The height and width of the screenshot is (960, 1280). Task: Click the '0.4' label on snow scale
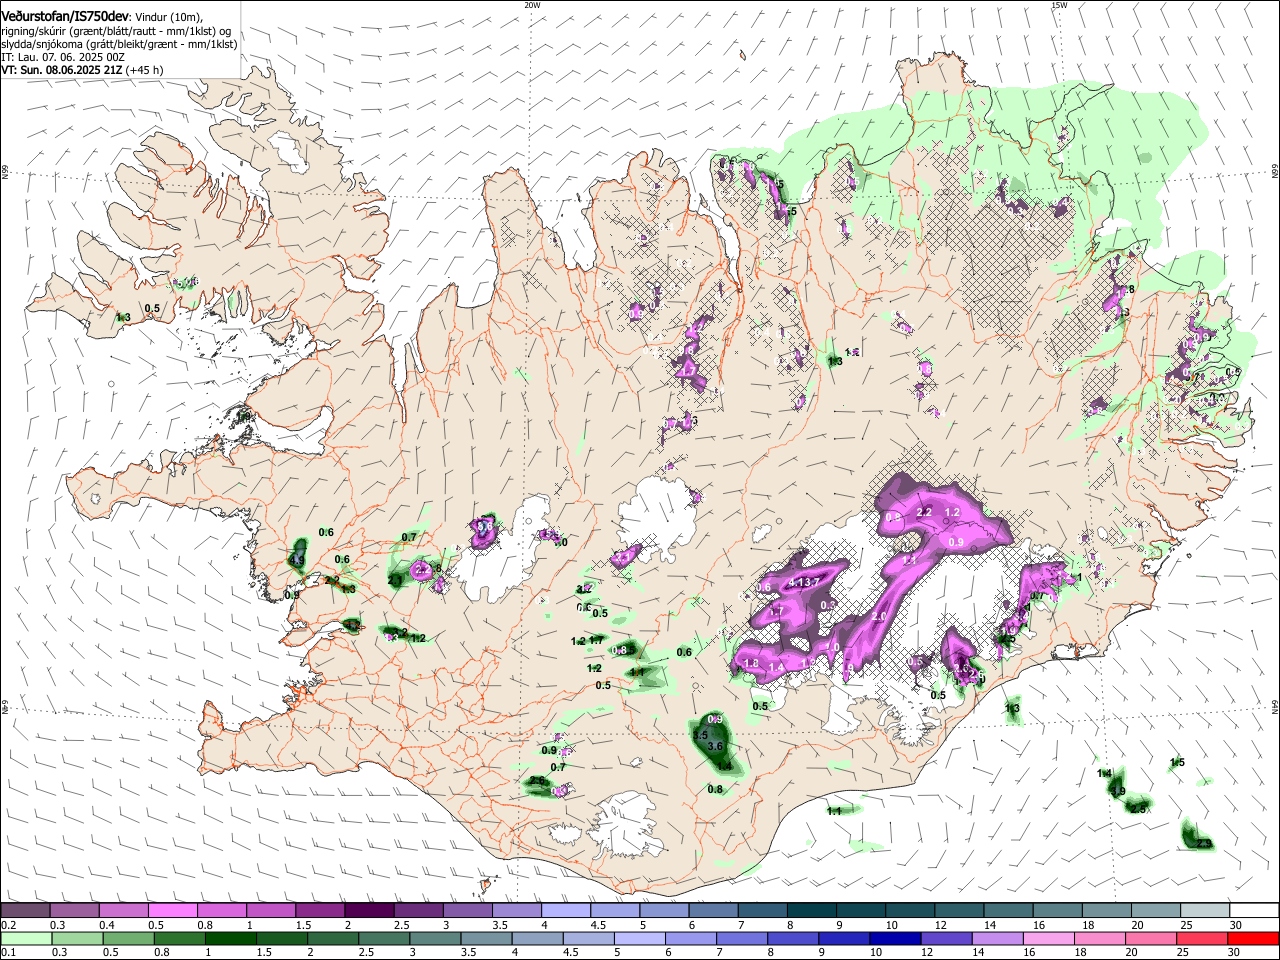point(106,925)
